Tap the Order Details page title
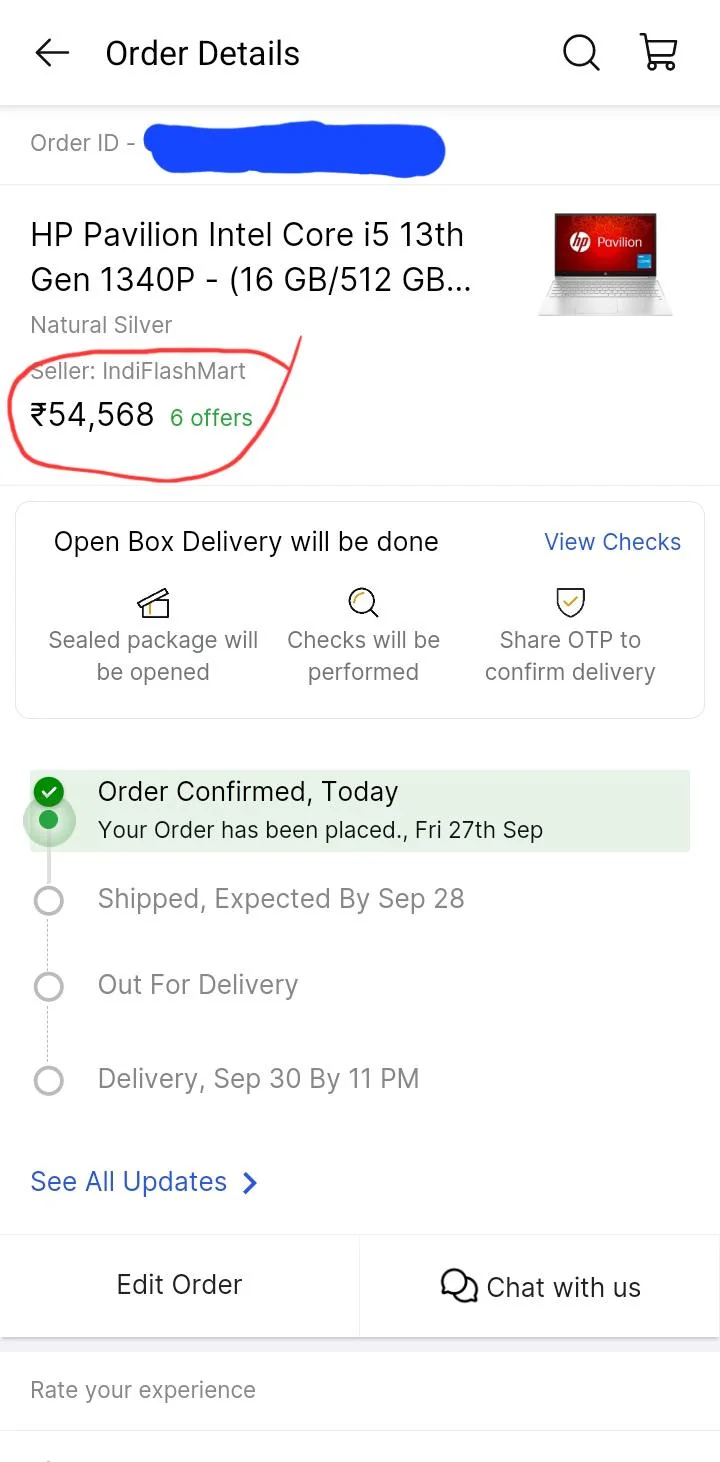This screenshot has height=1462, width=720. click(x=203, y=54)
